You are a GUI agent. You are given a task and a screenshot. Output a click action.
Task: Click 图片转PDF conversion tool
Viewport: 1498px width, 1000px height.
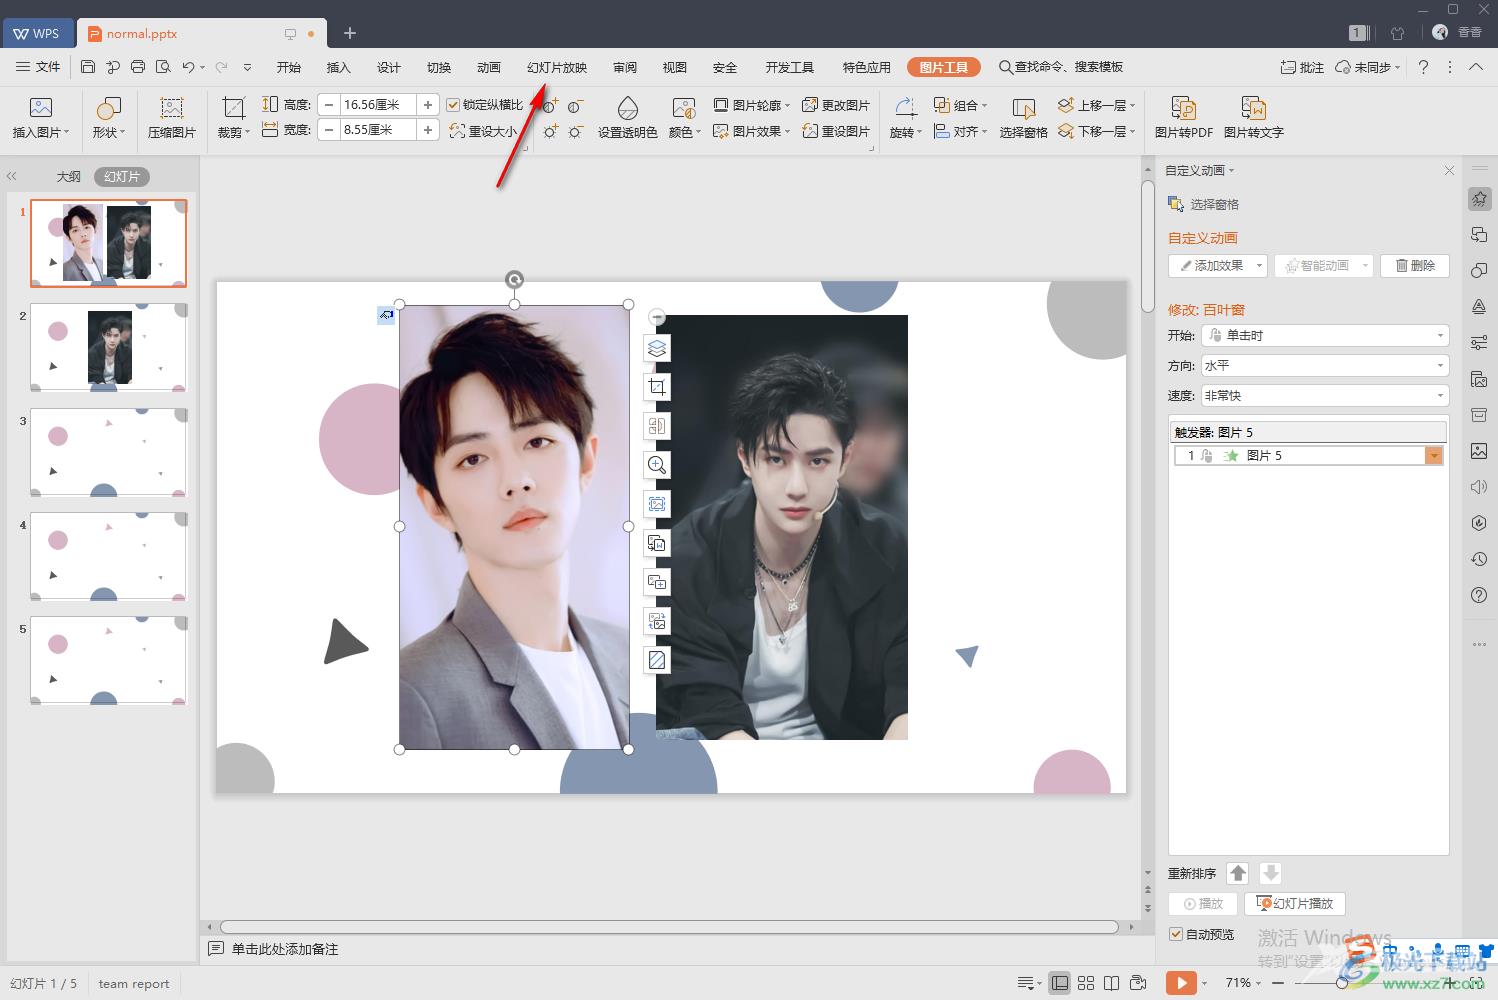1183,118
